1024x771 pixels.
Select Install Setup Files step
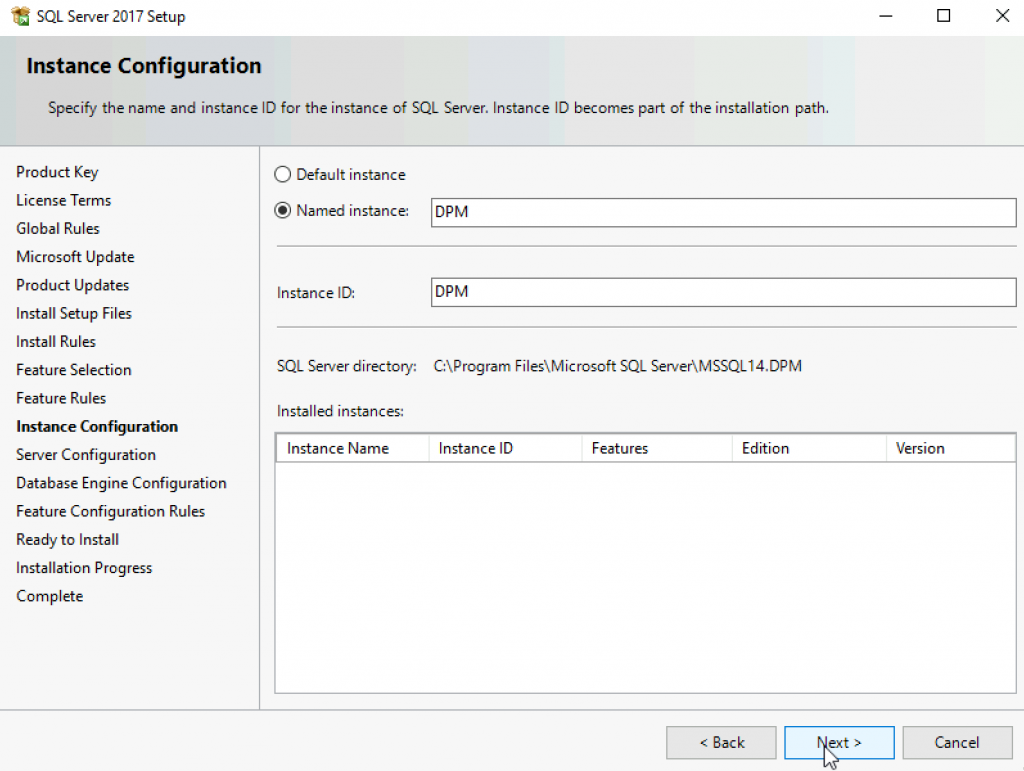tap(74, 313)
